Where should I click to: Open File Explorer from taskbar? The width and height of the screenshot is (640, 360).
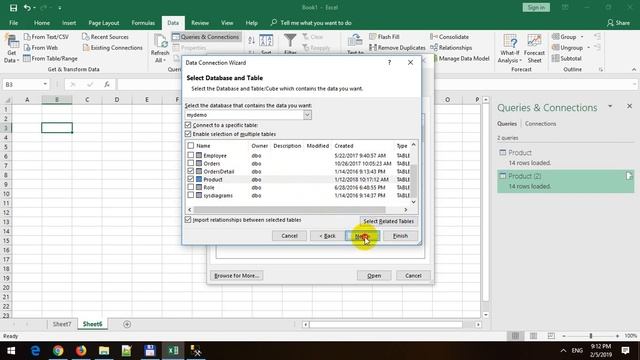click(x=104, y=351)
